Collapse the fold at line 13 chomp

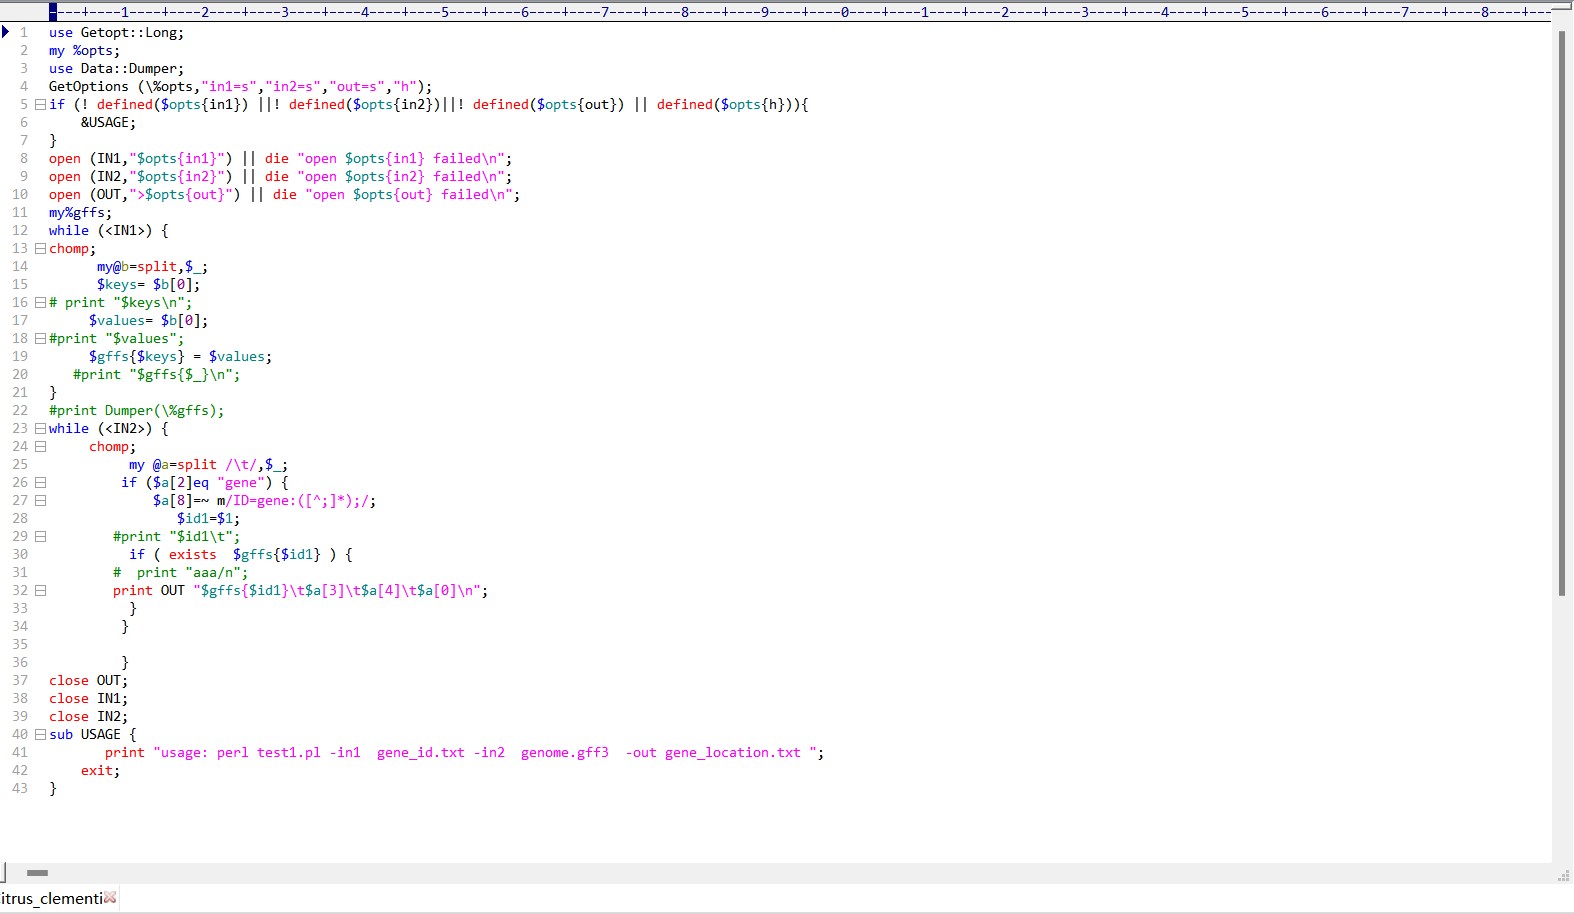click(x=40, y=248)
